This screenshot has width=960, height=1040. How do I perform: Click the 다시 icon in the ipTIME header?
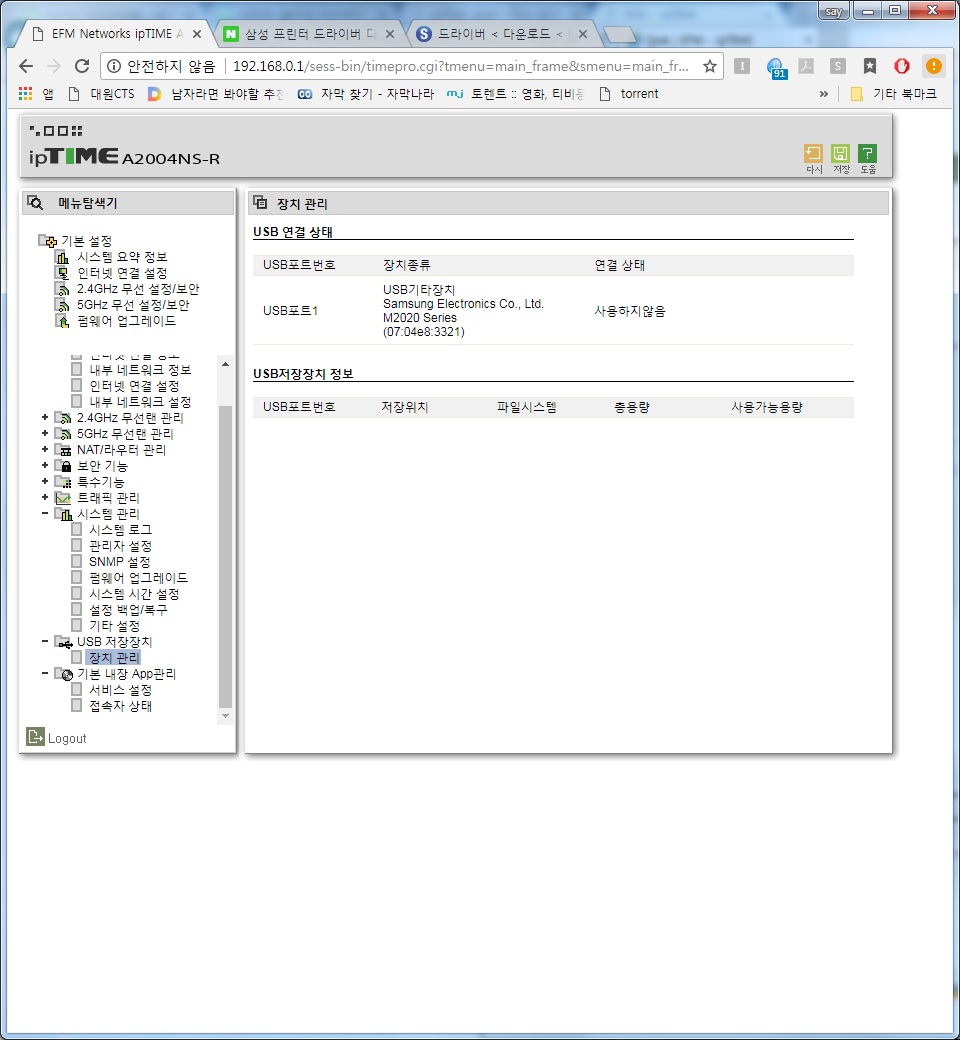click(x=813, y=159)
